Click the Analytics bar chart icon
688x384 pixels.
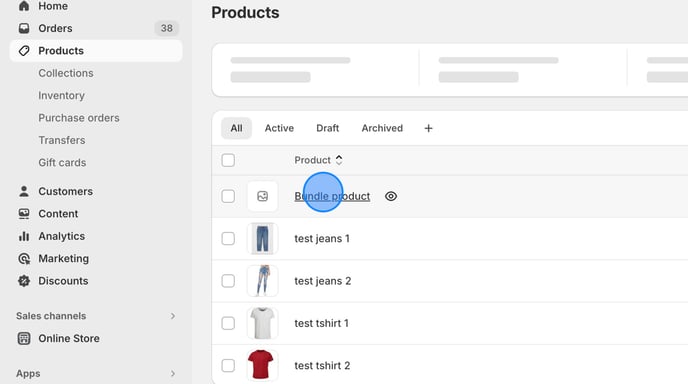(24, 236)
